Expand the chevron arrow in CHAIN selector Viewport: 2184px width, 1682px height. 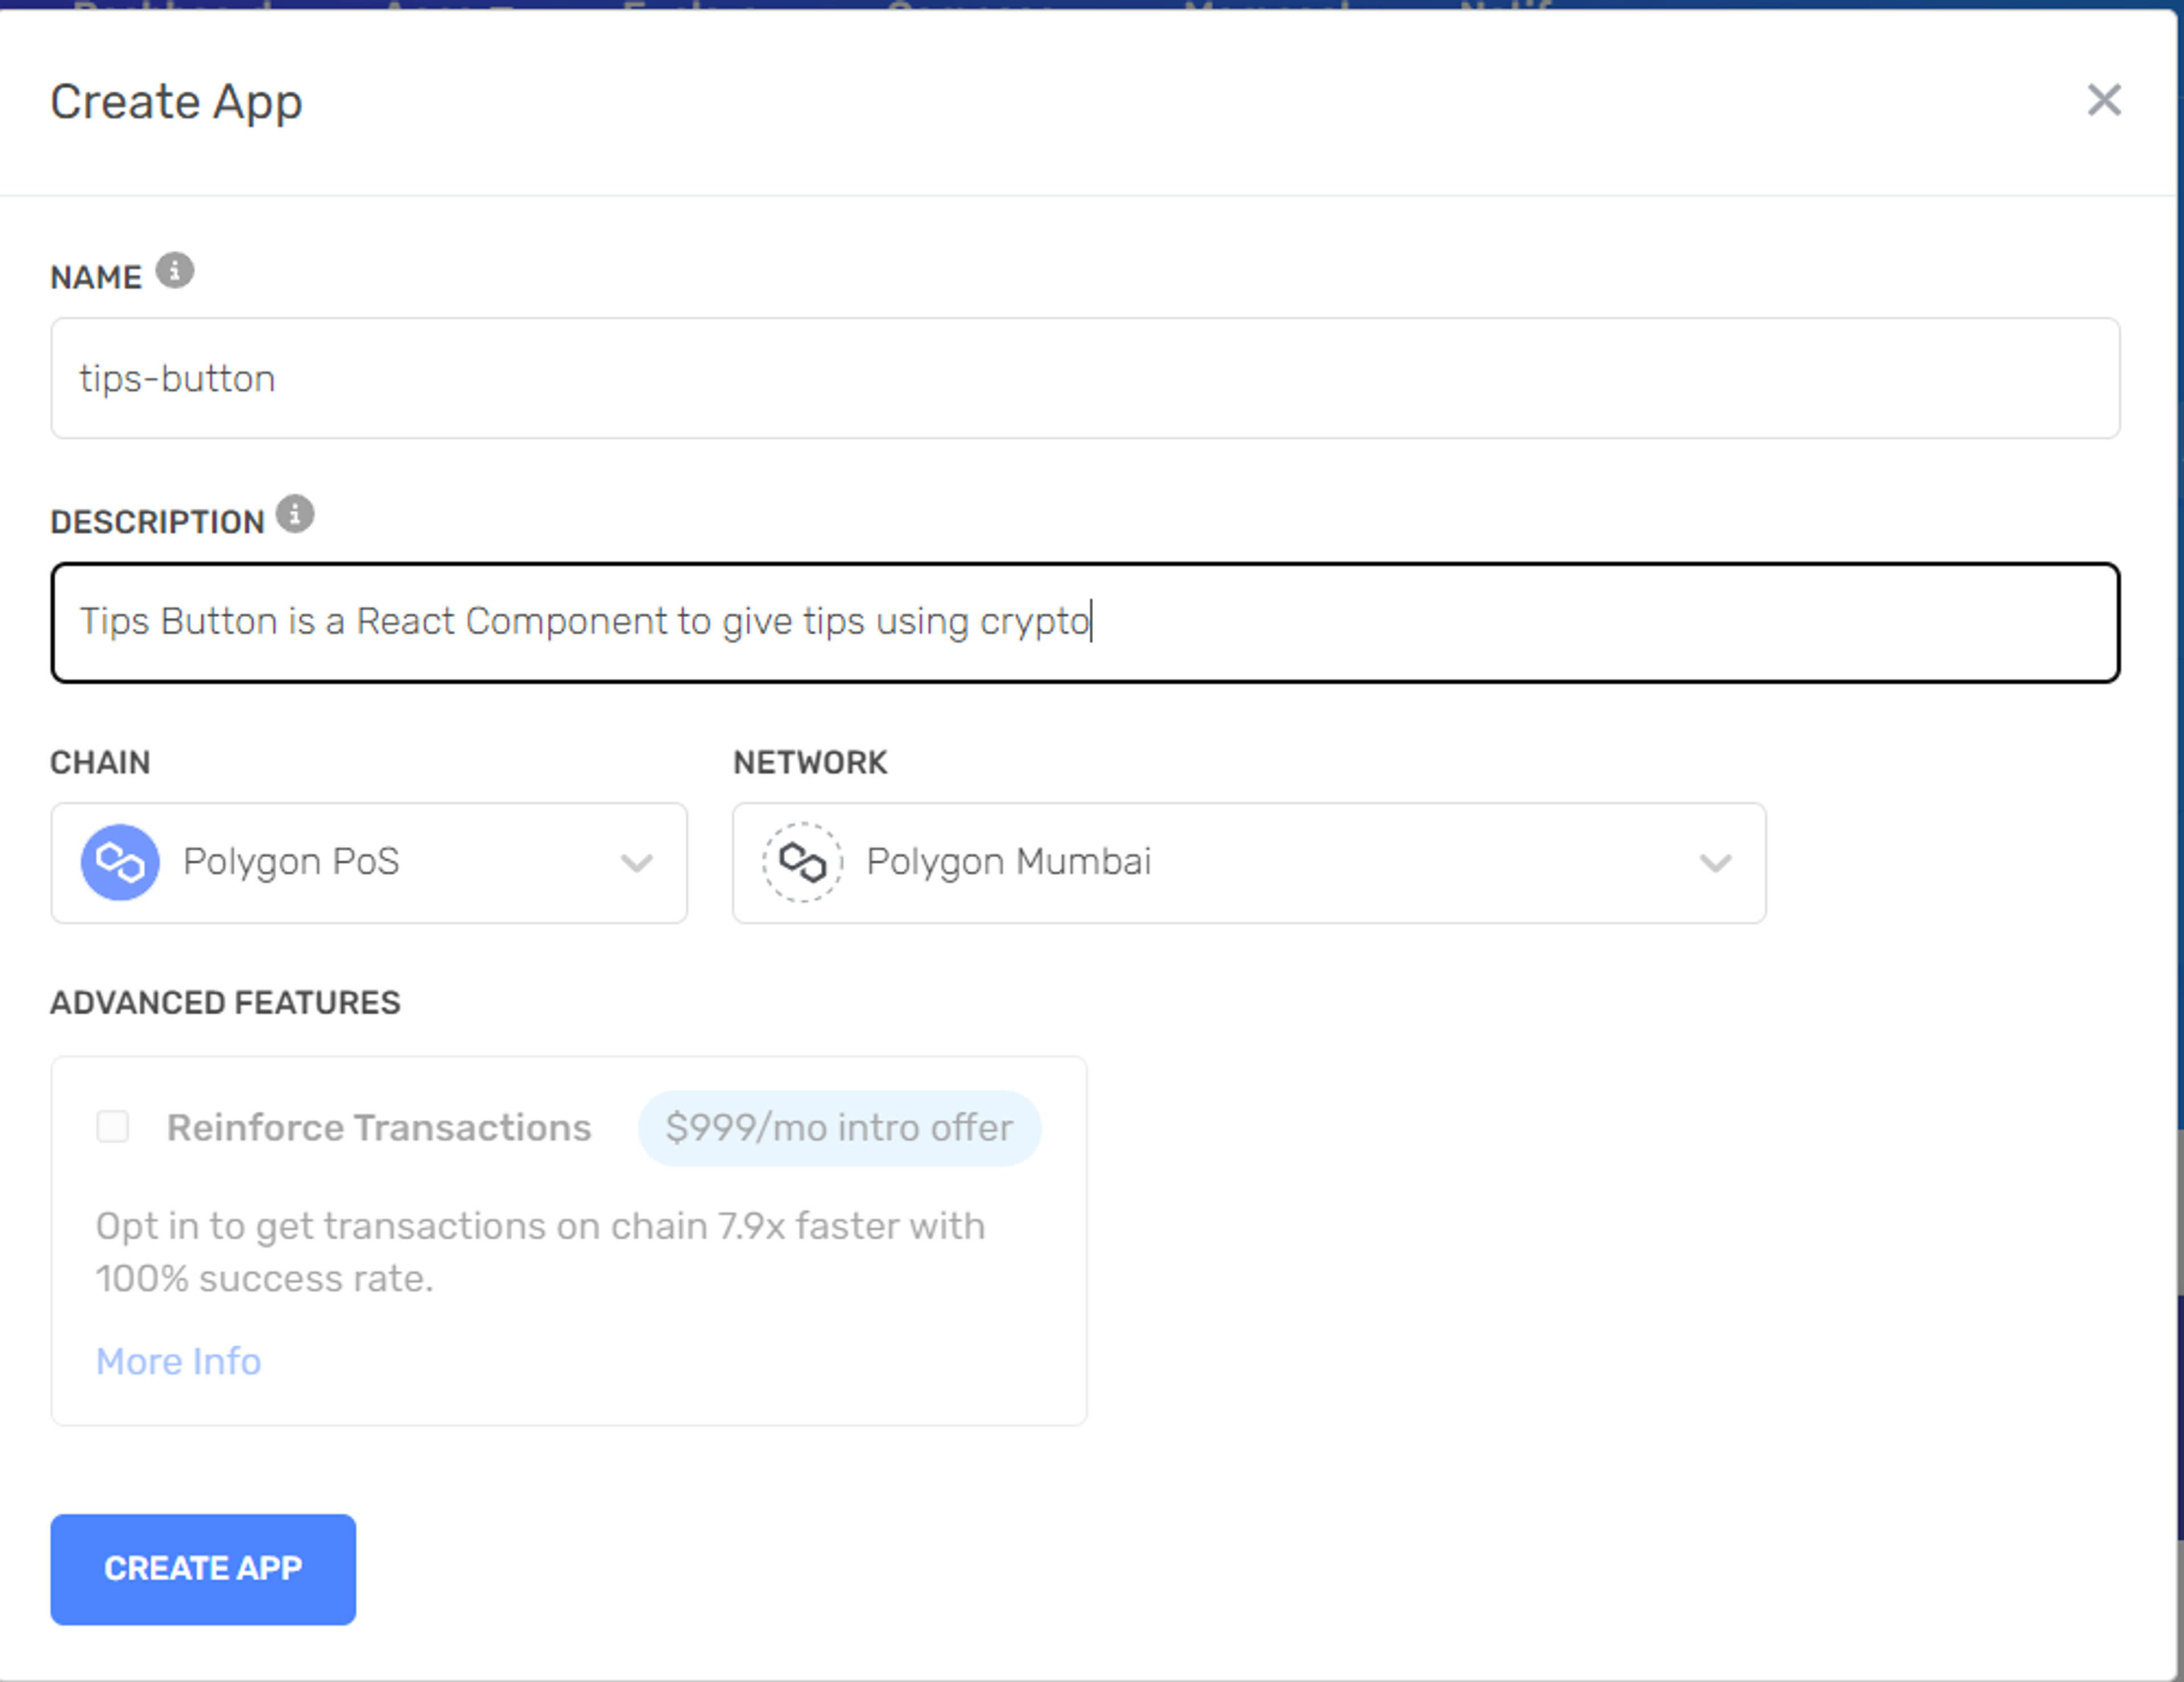[637, 863]
